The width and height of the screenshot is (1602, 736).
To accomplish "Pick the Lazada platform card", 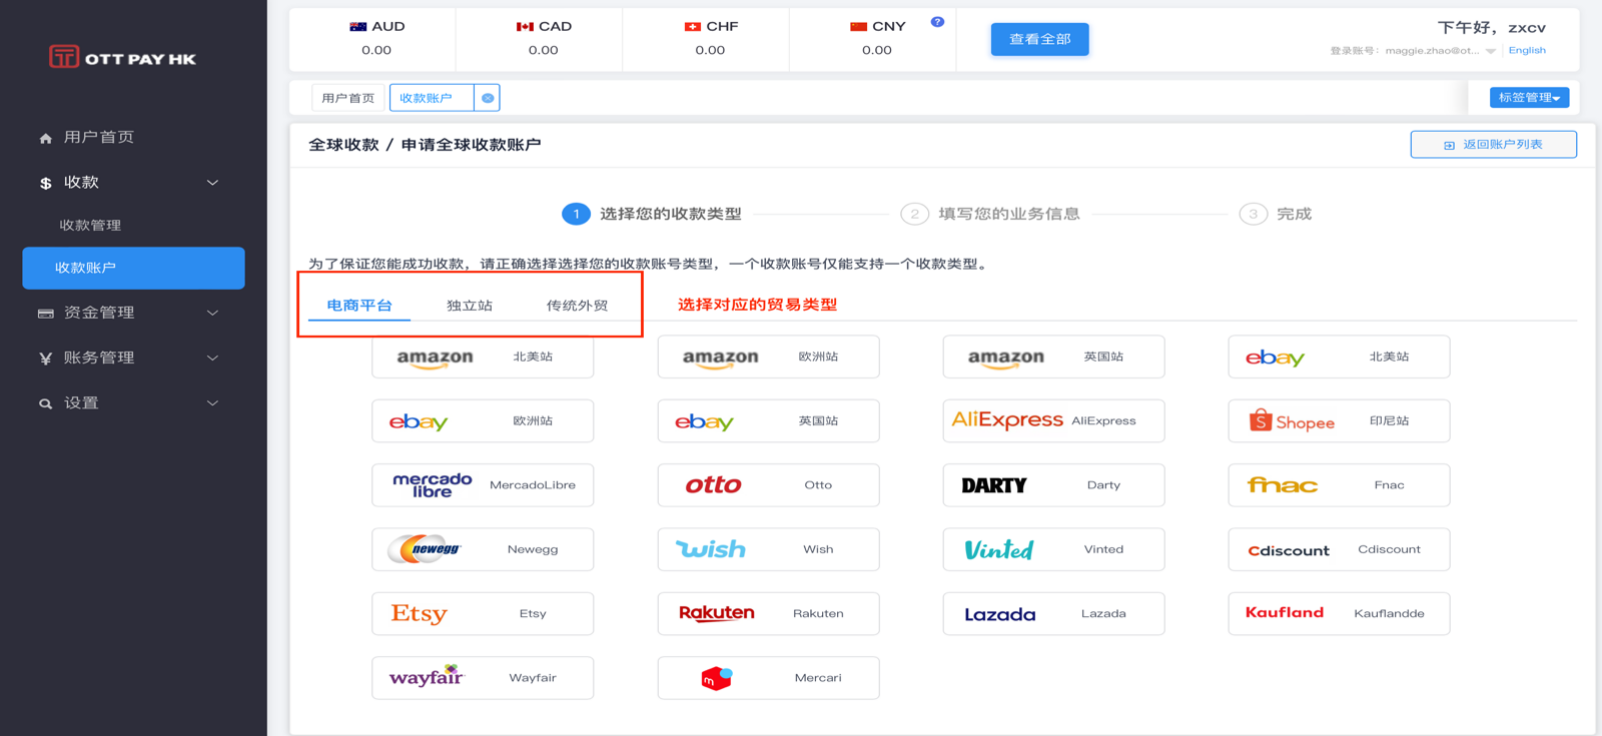I will point(1053,613).
